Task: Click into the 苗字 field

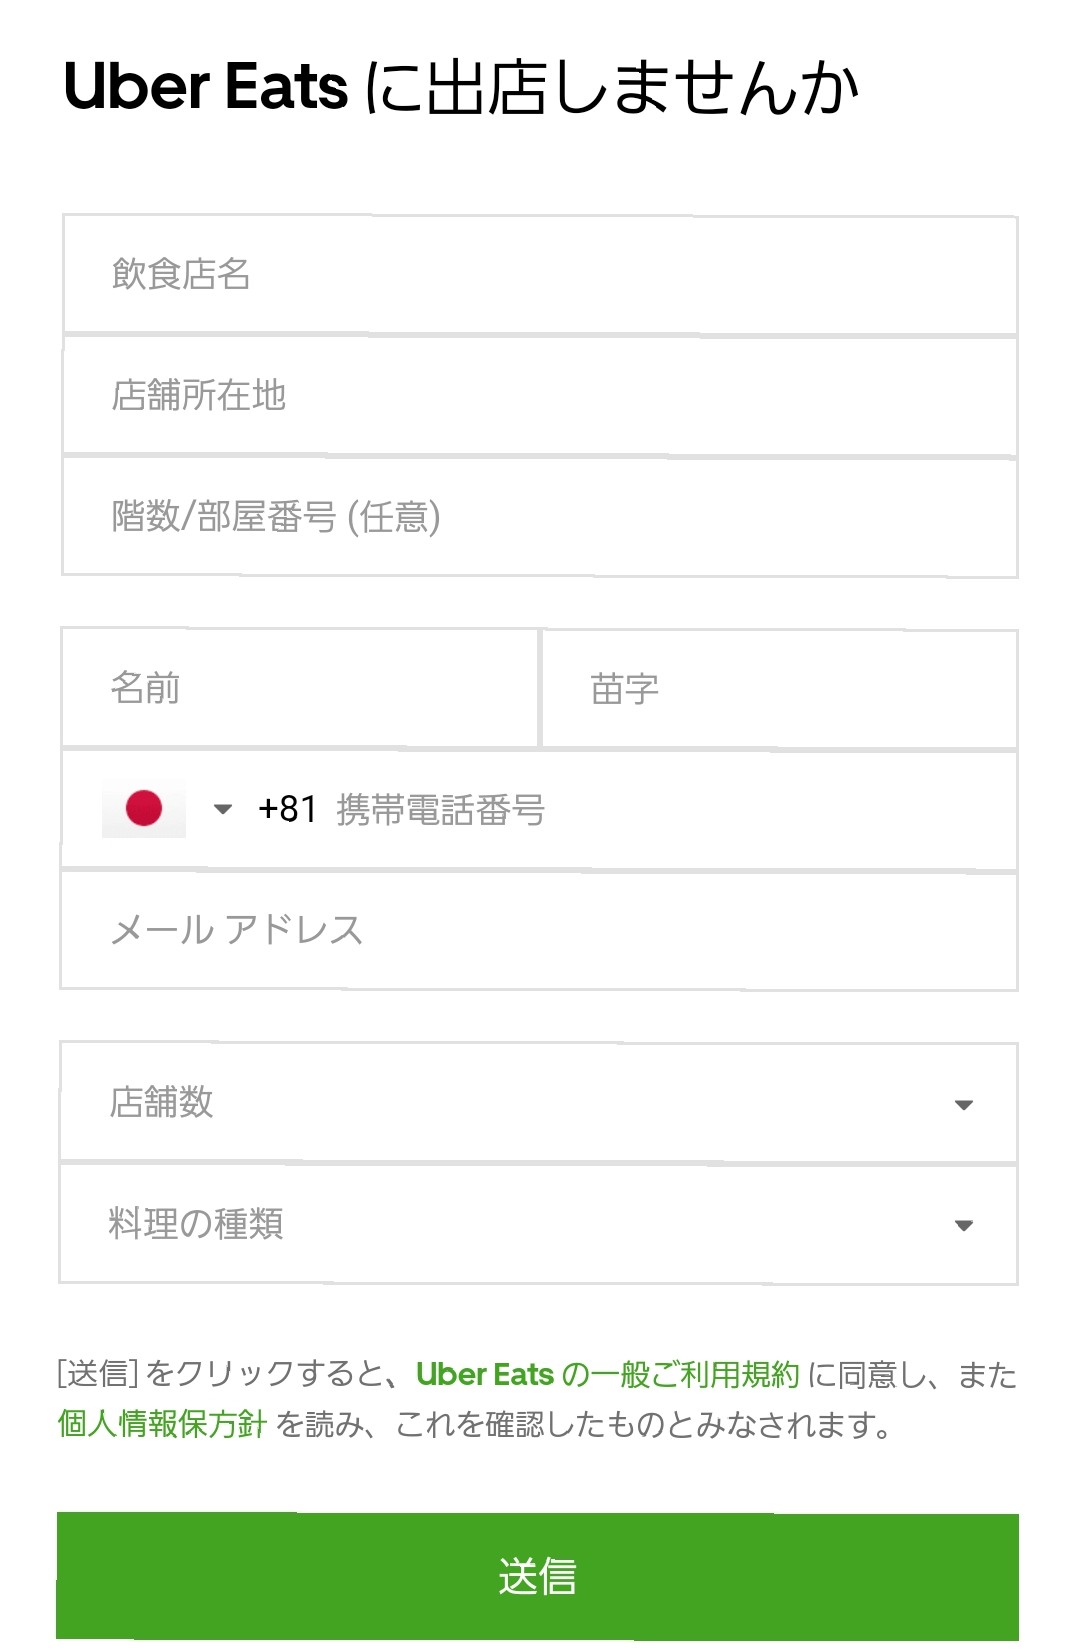Action: tap(780, 688)
